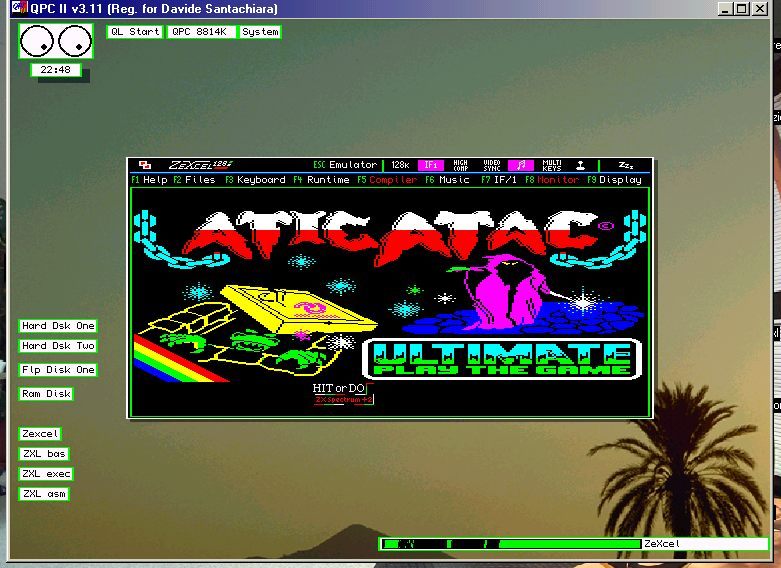Open the F4 Runtime menu
781x568 pixels.
pyautogui.click(x=321, y=180)
